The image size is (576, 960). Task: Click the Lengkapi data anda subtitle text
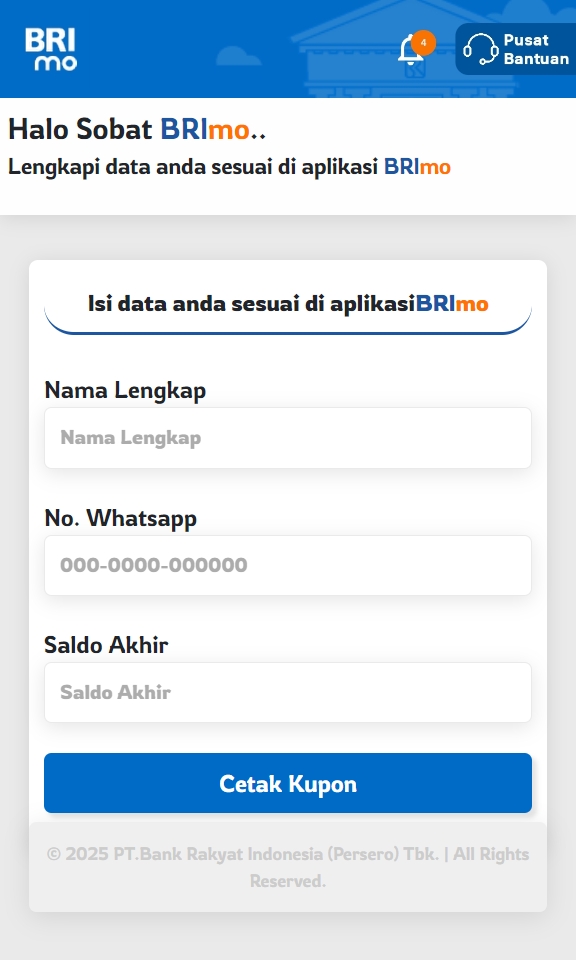click(x=229, y=167)
